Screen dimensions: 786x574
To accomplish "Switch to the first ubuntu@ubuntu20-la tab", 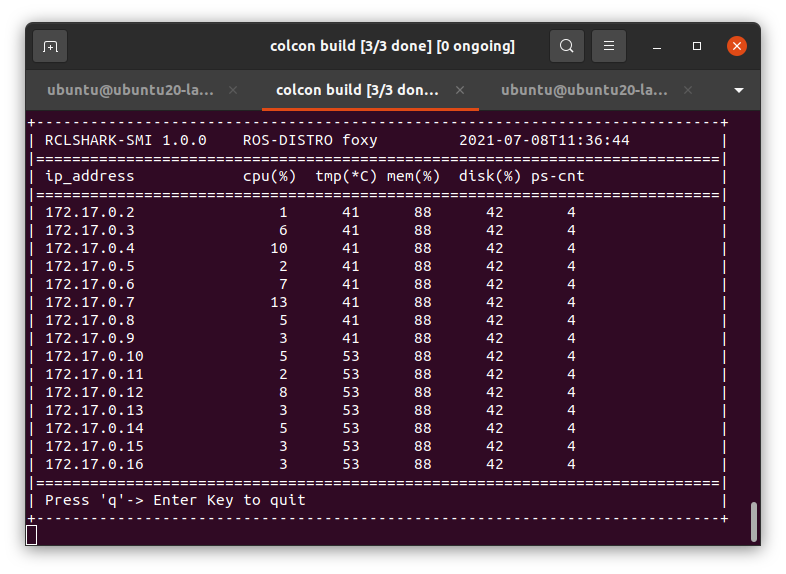I will (130, 90).
